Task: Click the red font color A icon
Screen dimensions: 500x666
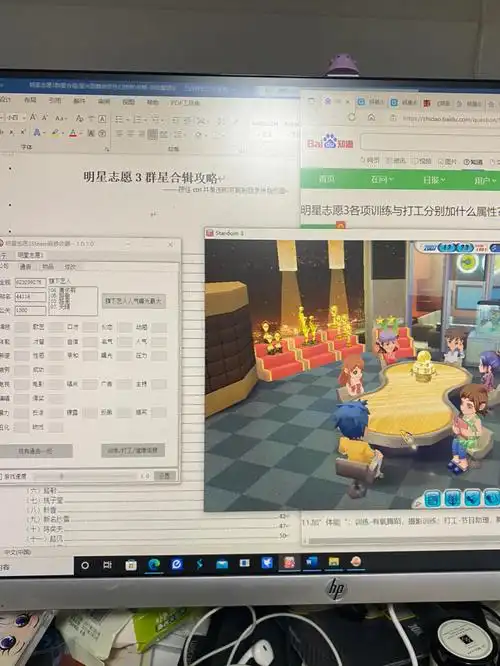Action: [73, 133]
